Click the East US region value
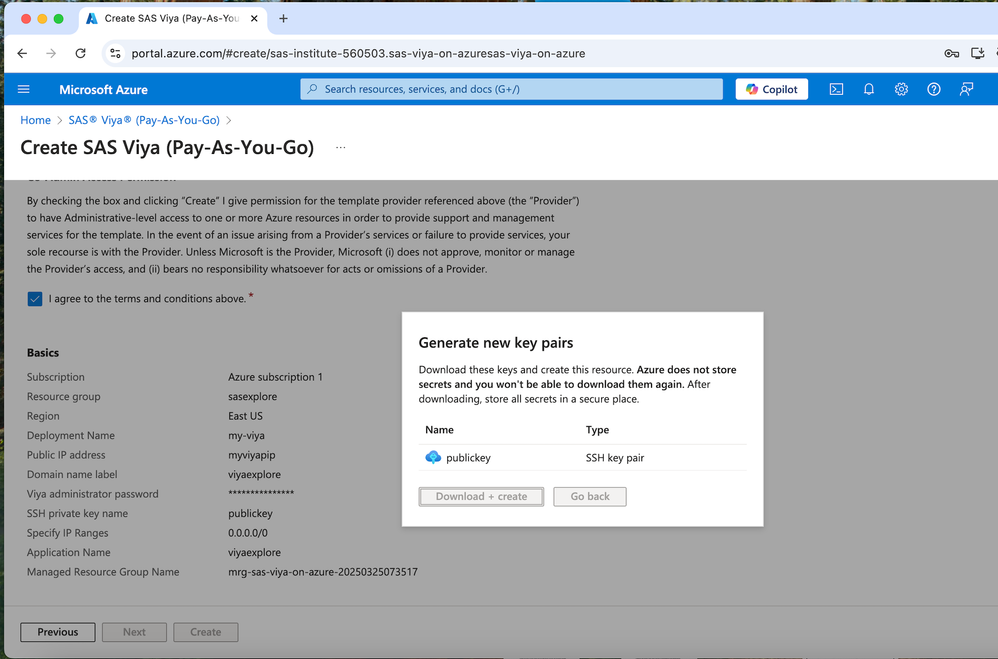 [x=245, y=416]
